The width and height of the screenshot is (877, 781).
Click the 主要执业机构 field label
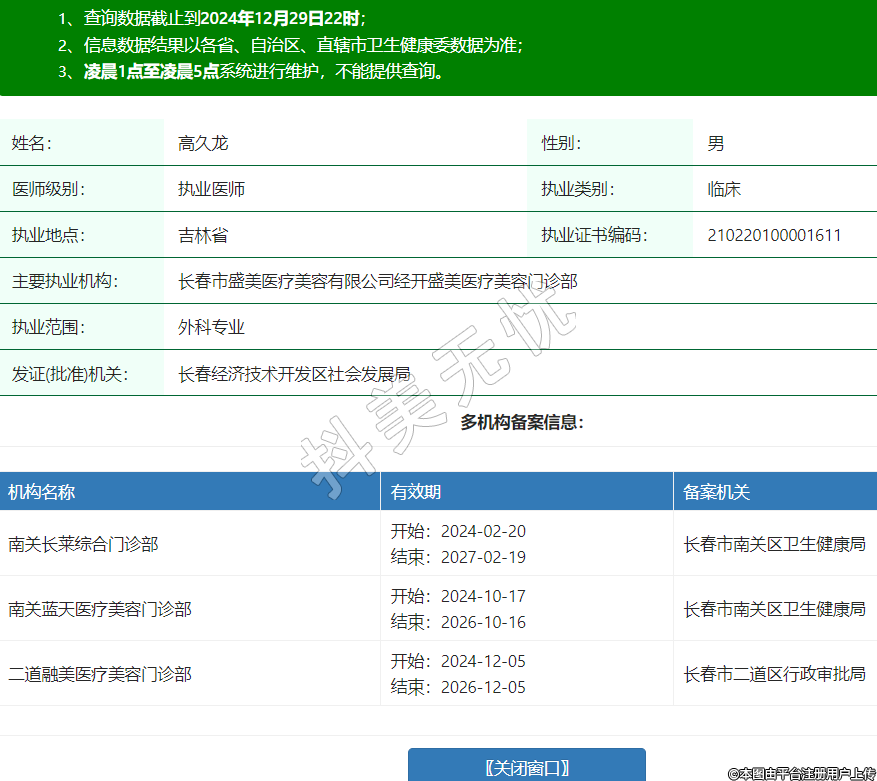pos(65,282)
